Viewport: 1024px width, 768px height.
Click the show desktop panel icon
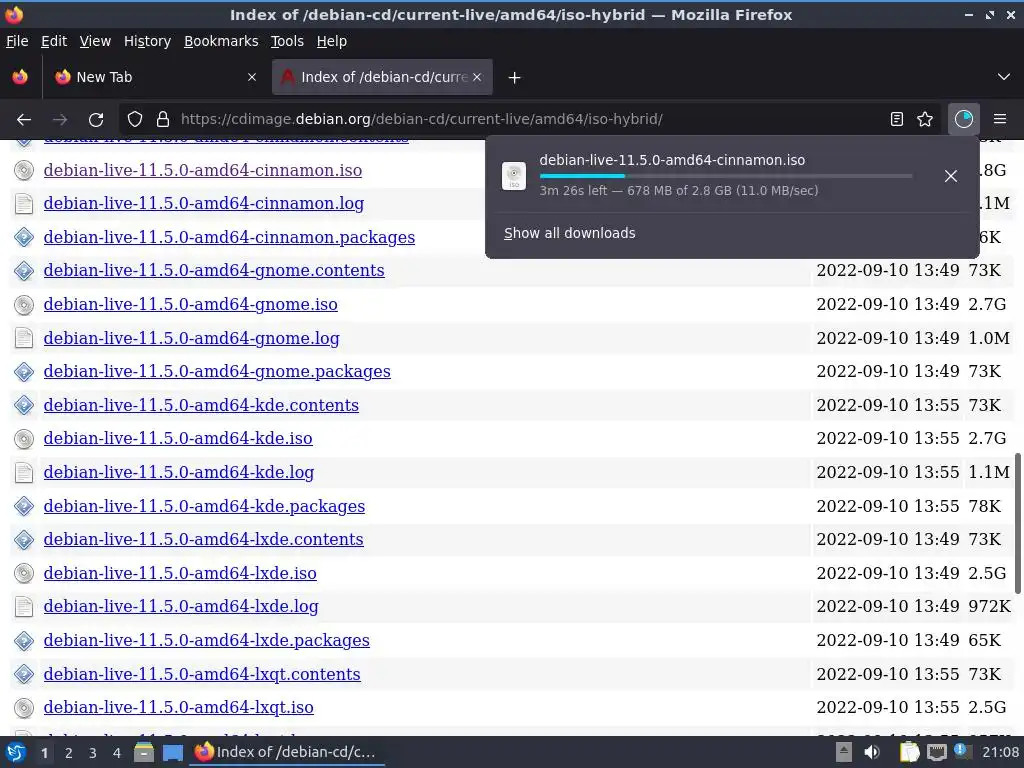tap(172, 753)
